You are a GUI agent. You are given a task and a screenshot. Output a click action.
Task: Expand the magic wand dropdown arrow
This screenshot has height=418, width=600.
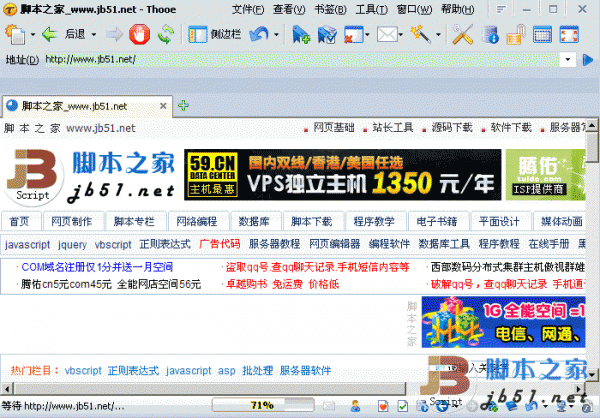pyautogui.click(x=439, y=34)
